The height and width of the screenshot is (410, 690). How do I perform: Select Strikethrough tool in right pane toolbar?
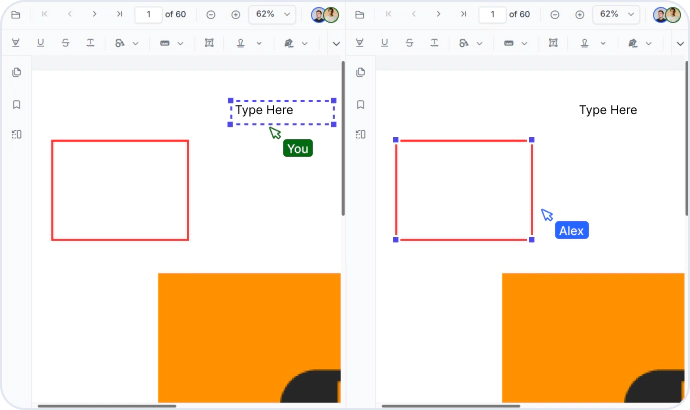(409, 43)
